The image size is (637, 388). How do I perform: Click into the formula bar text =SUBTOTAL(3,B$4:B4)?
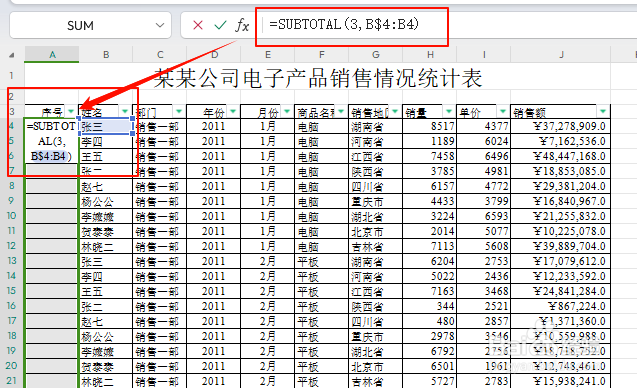tap(344, 24)
